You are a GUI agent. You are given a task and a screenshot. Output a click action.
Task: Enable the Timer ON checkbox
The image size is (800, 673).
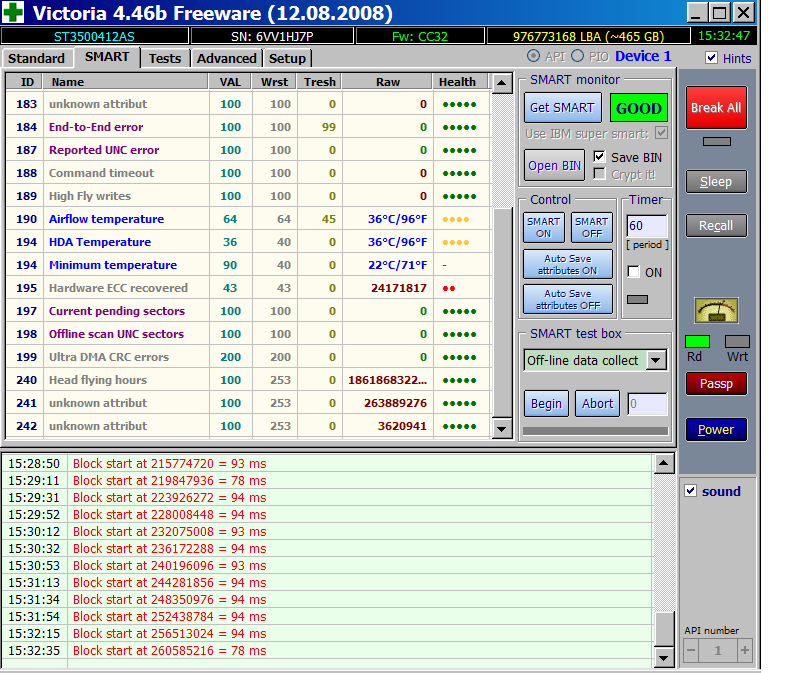pyautogui.click(x=633, y=272)
